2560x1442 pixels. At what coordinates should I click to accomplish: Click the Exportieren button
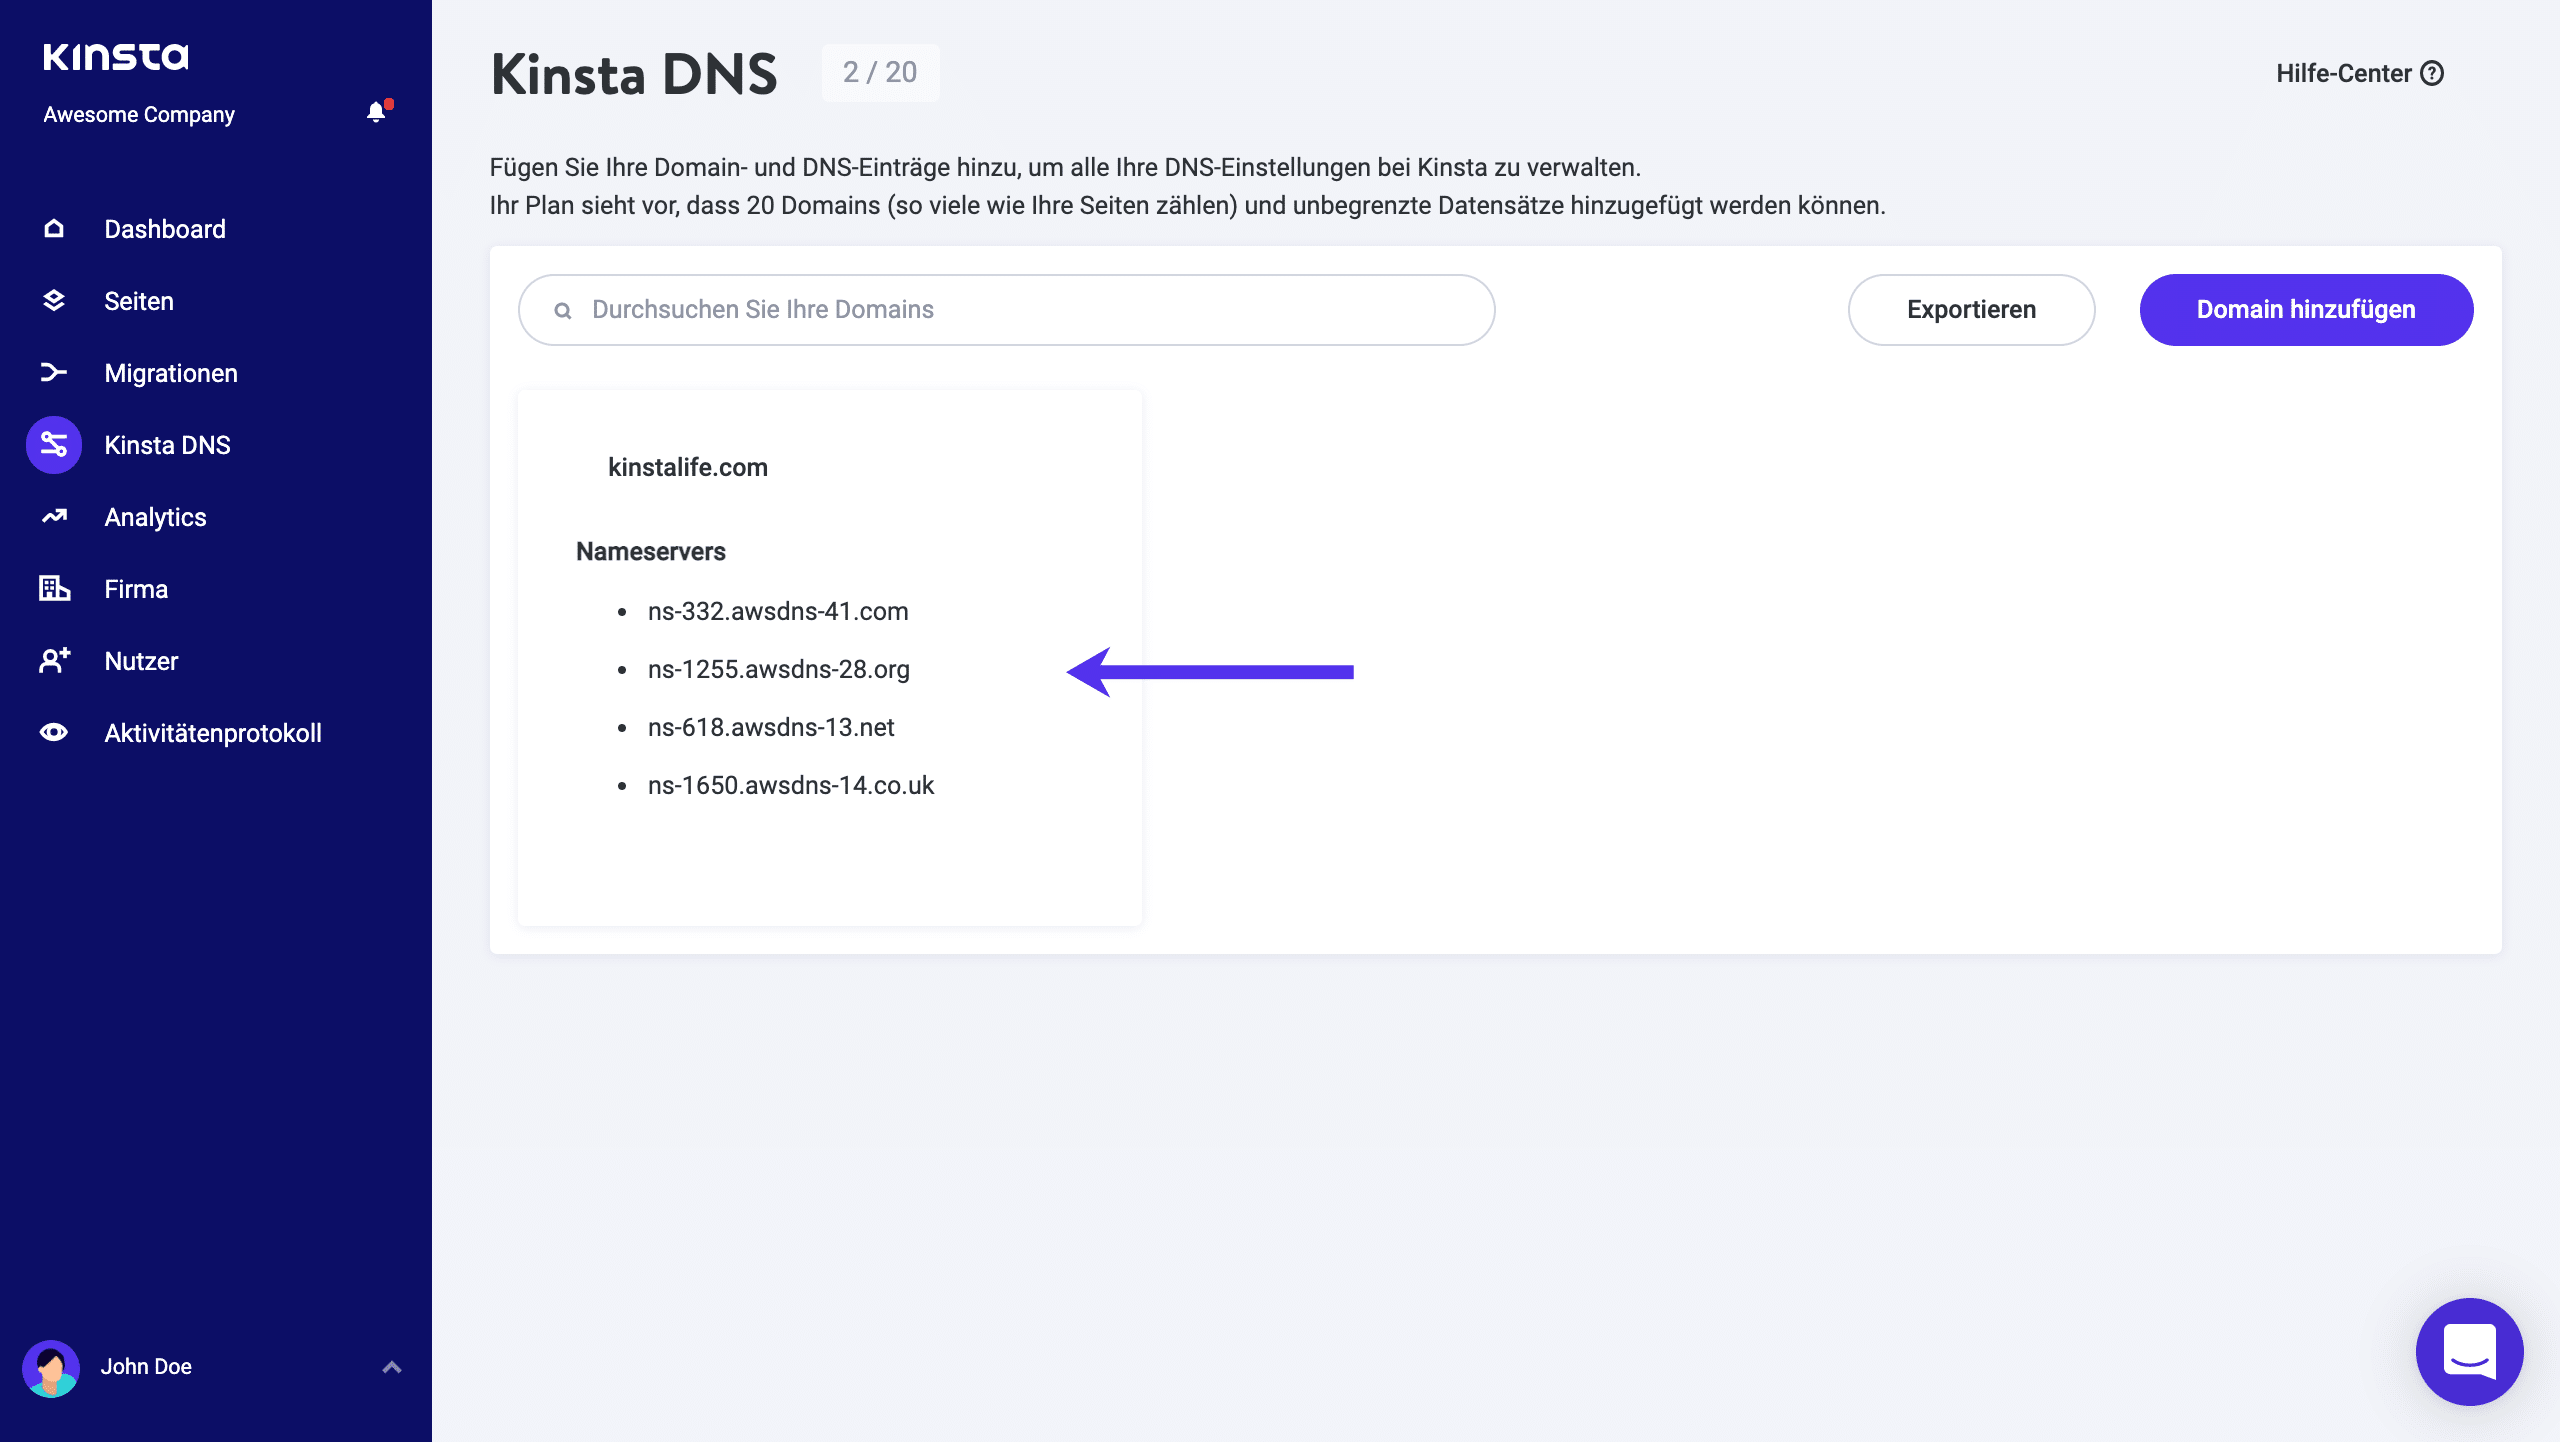(x=1971, y=310)
